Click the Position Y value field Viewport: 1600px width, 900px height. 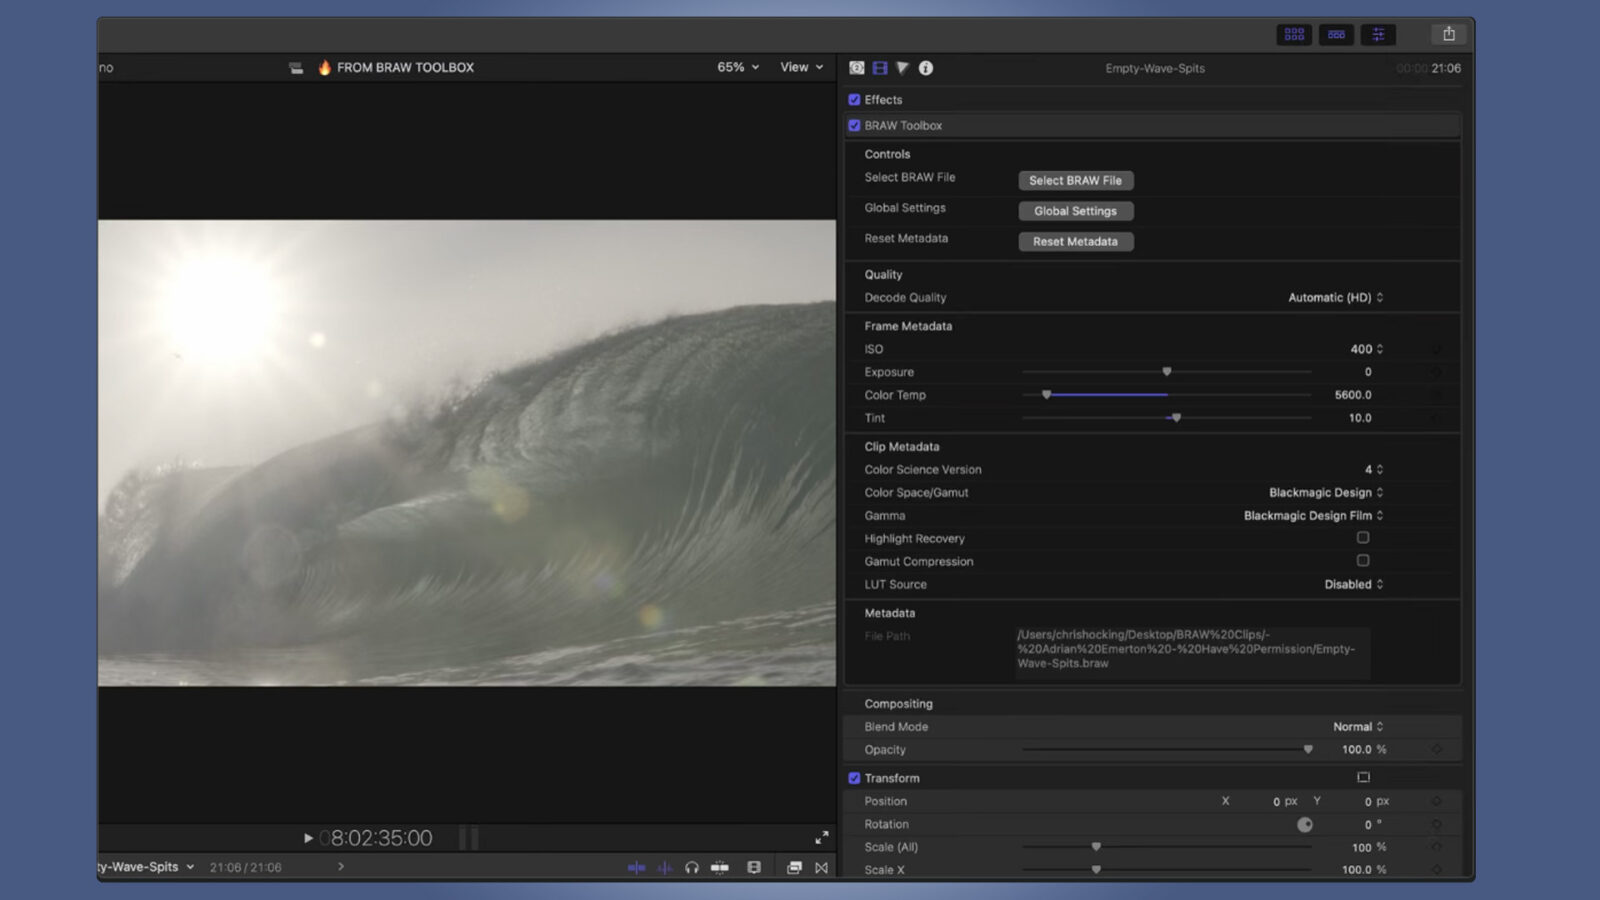1366,802
